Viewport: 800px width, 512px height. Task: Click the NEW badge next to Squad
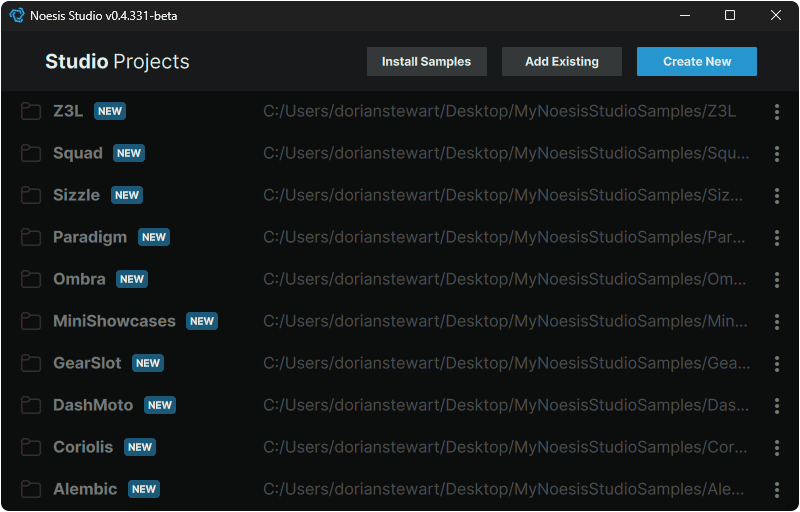tap(129, 153)
